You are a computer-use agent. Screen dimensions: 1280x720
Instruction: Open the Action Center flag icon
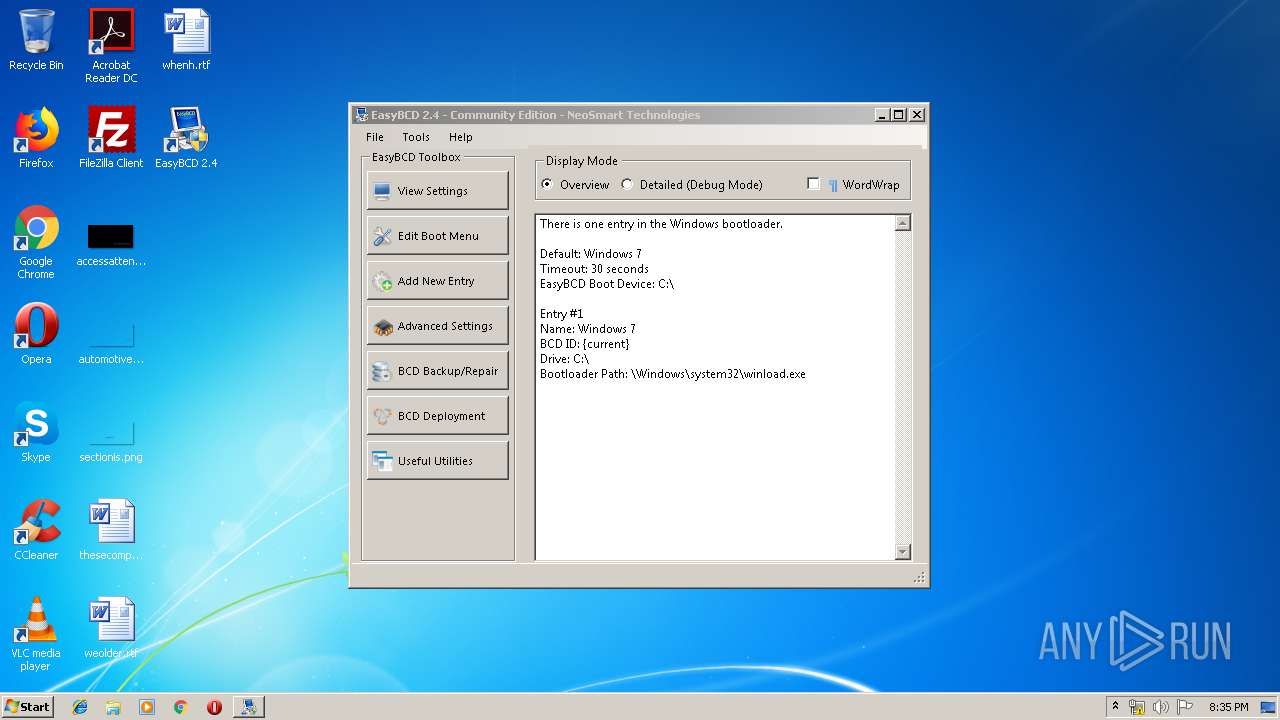1184,707
